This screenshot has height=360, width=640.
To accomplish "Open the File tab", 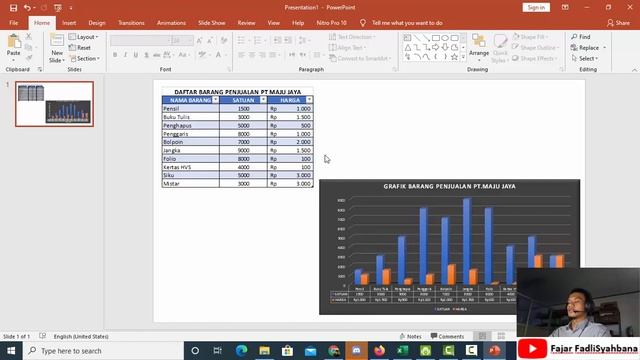I will tap(13, 23).
